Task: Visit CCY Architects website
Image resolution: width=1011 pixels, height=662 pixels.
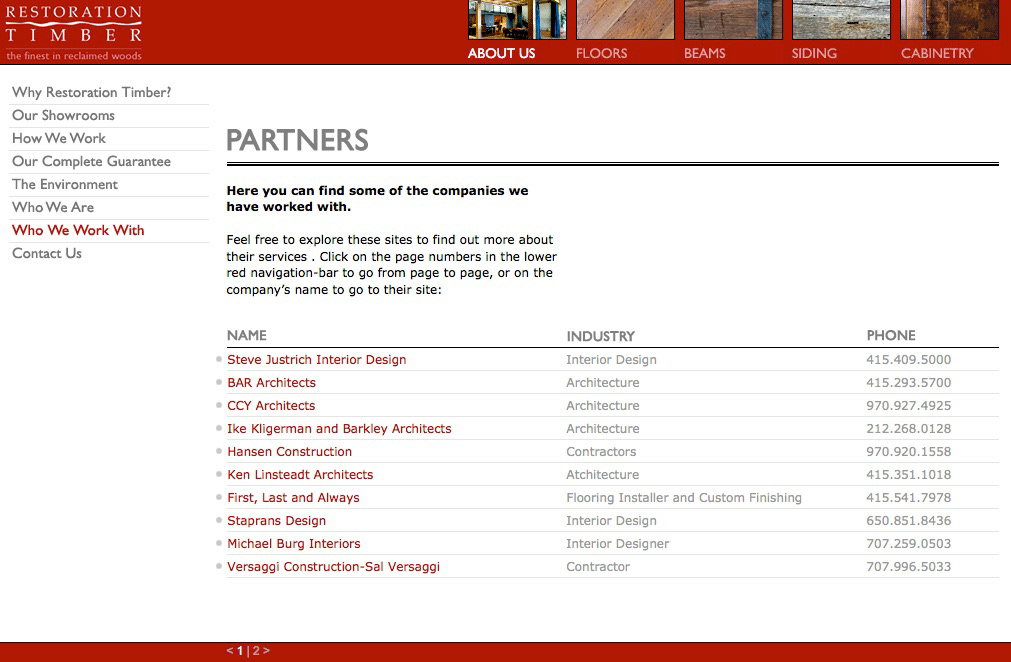Action: (271, 405)
